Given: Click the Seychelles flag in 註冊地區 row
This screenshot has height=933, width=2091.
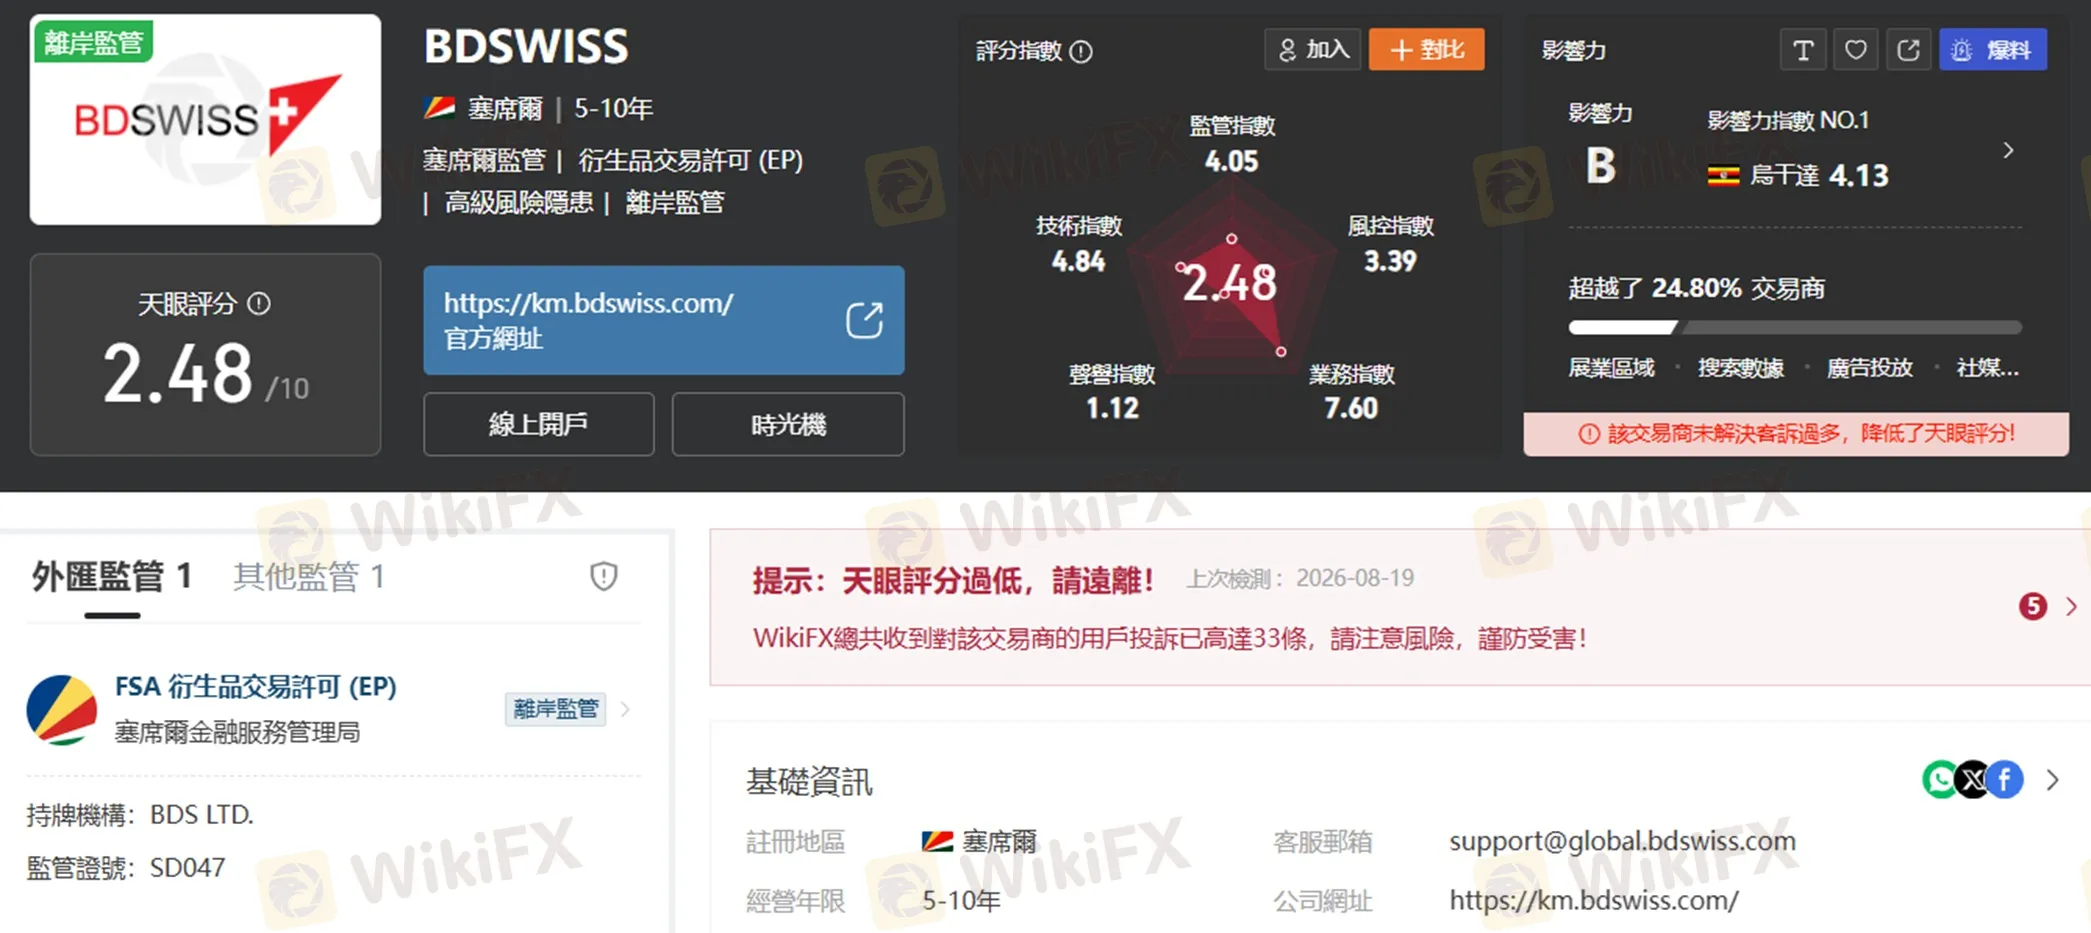Looking at the screenshot, I should pyautogui.click(x=937, y=841).
